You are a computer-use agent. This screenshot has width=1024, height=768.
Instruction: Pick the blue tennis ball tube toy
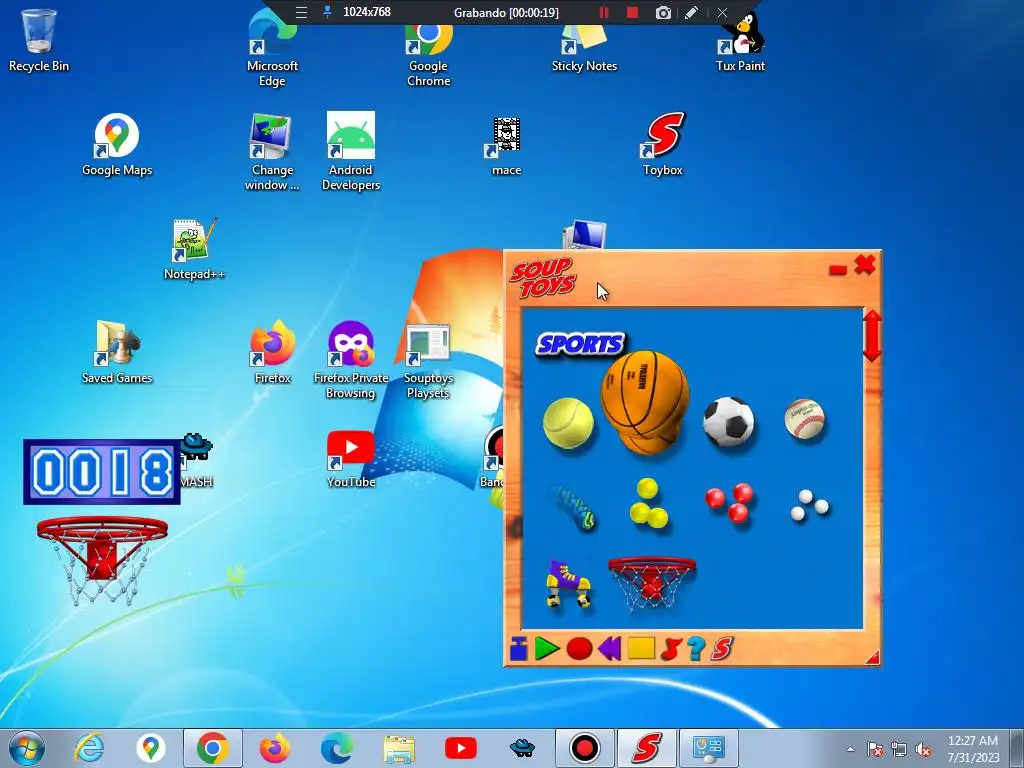tap(575, 507)
